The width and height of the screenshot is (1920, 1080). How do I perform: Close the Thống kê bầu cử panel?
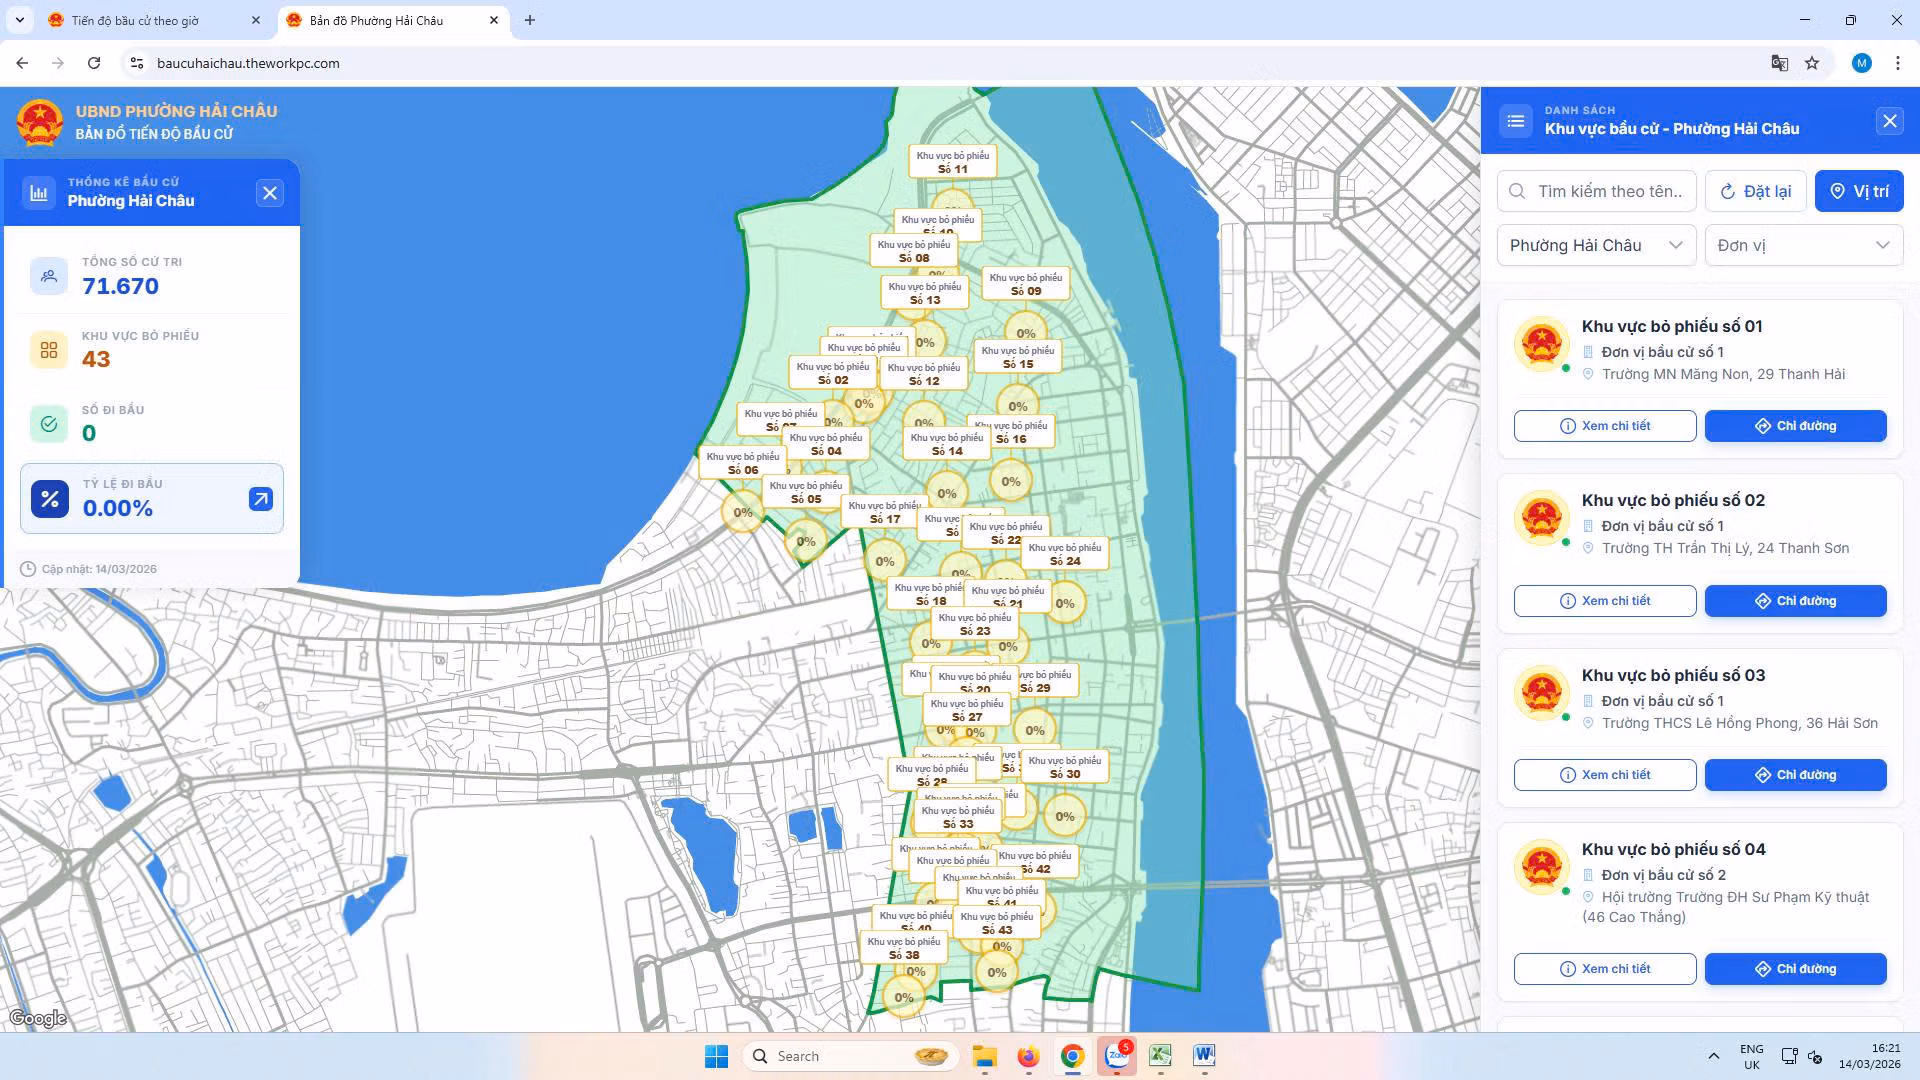tap(269, 193)
